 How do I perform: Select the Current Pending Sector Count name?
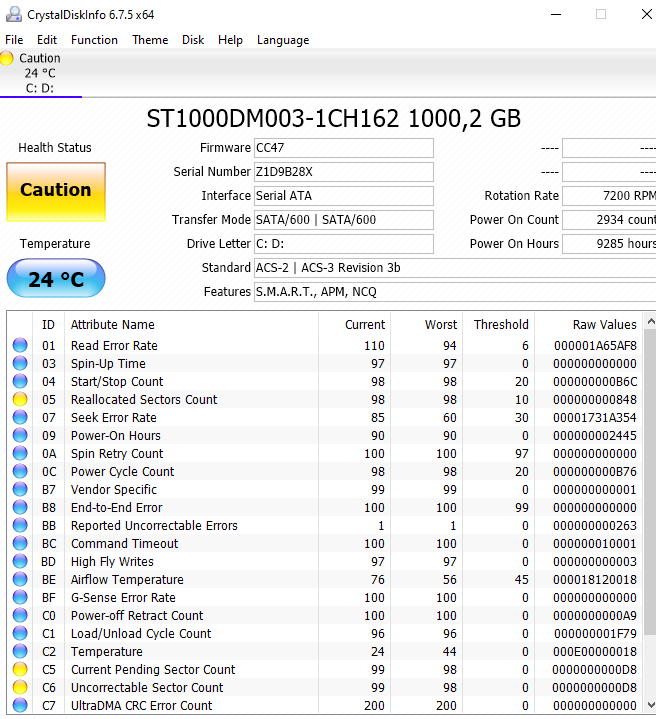coord(153,669)
